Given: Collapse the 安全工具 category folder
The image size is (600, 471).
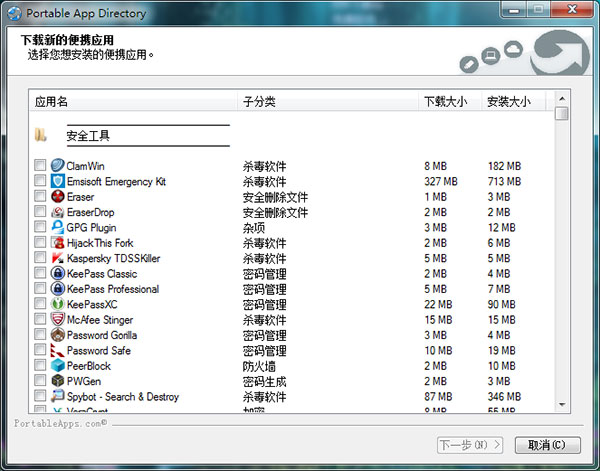Looking at the screenshot, I should click(x=40, y=136).
